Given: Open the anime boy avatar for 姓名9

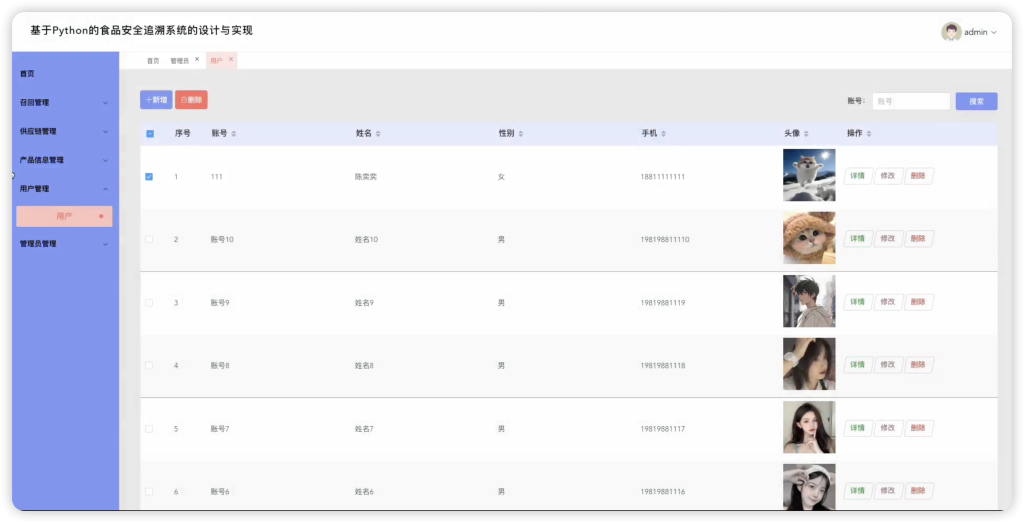Looking at the screenshot, I should tap(809, 301).
